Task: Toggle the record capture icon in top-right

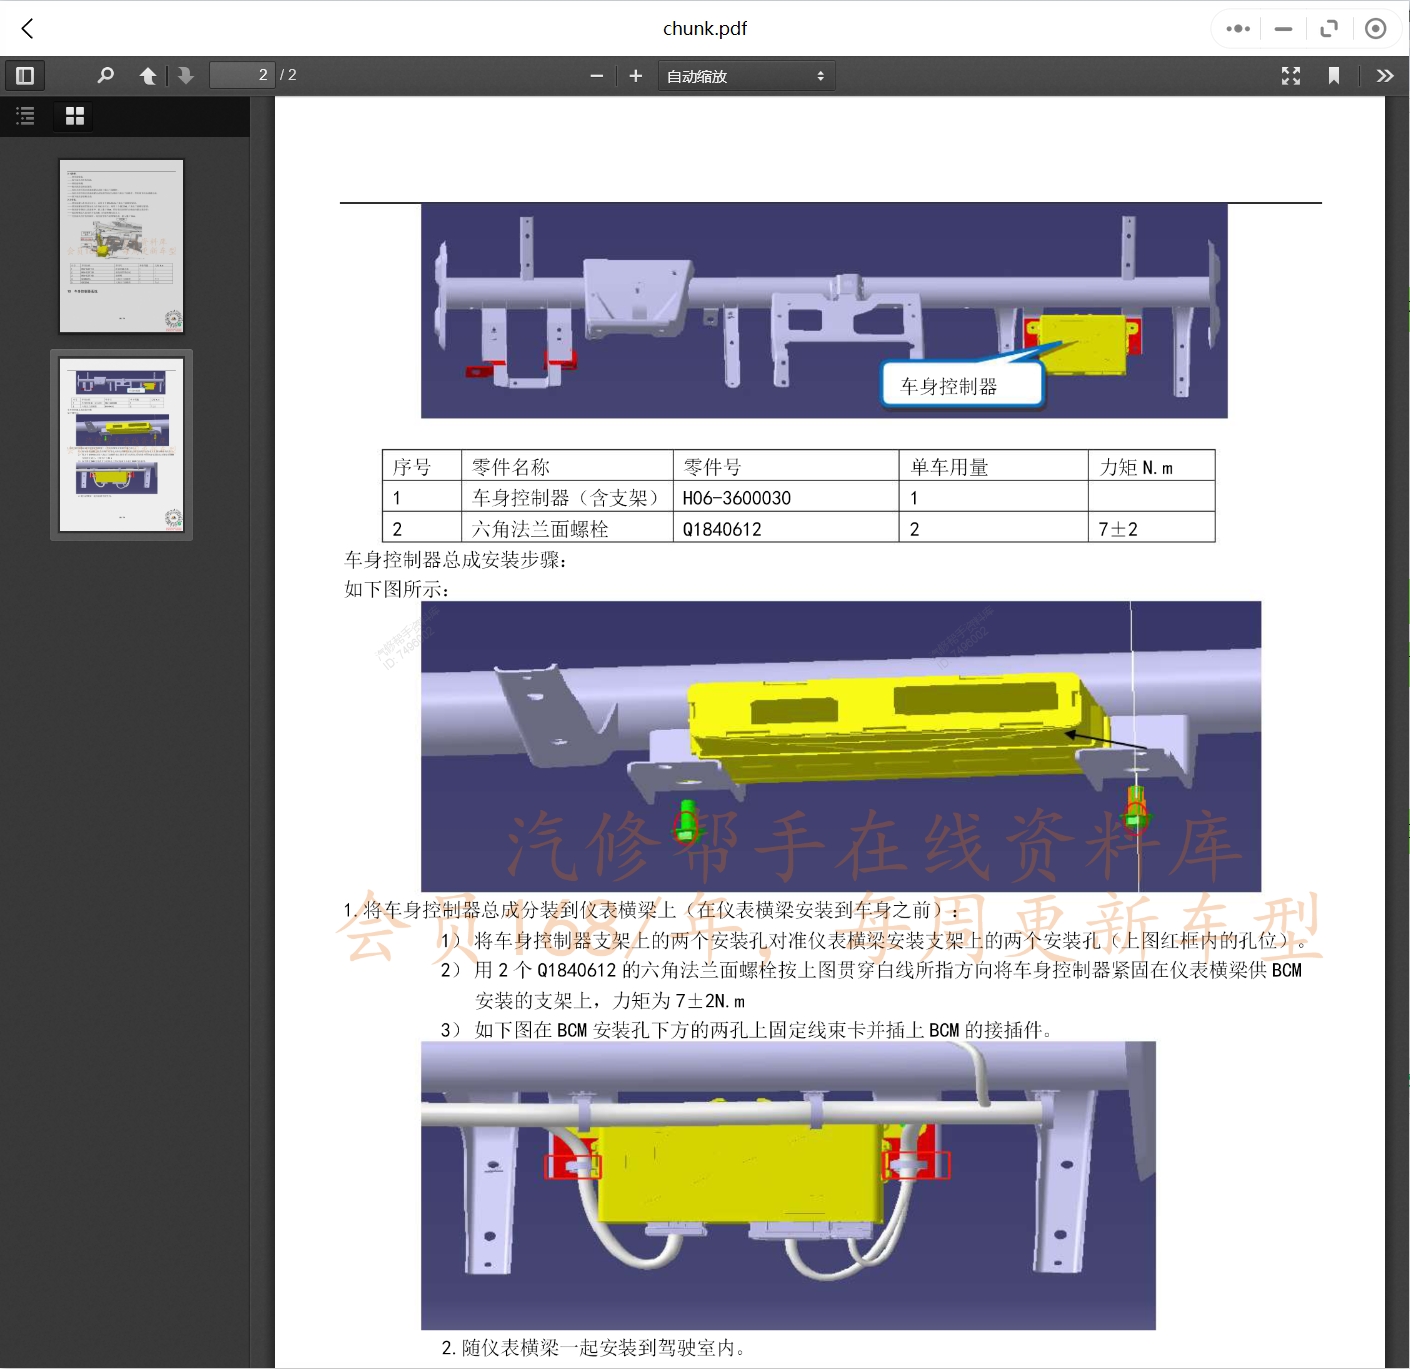Action: click(x=1376, y=28)
